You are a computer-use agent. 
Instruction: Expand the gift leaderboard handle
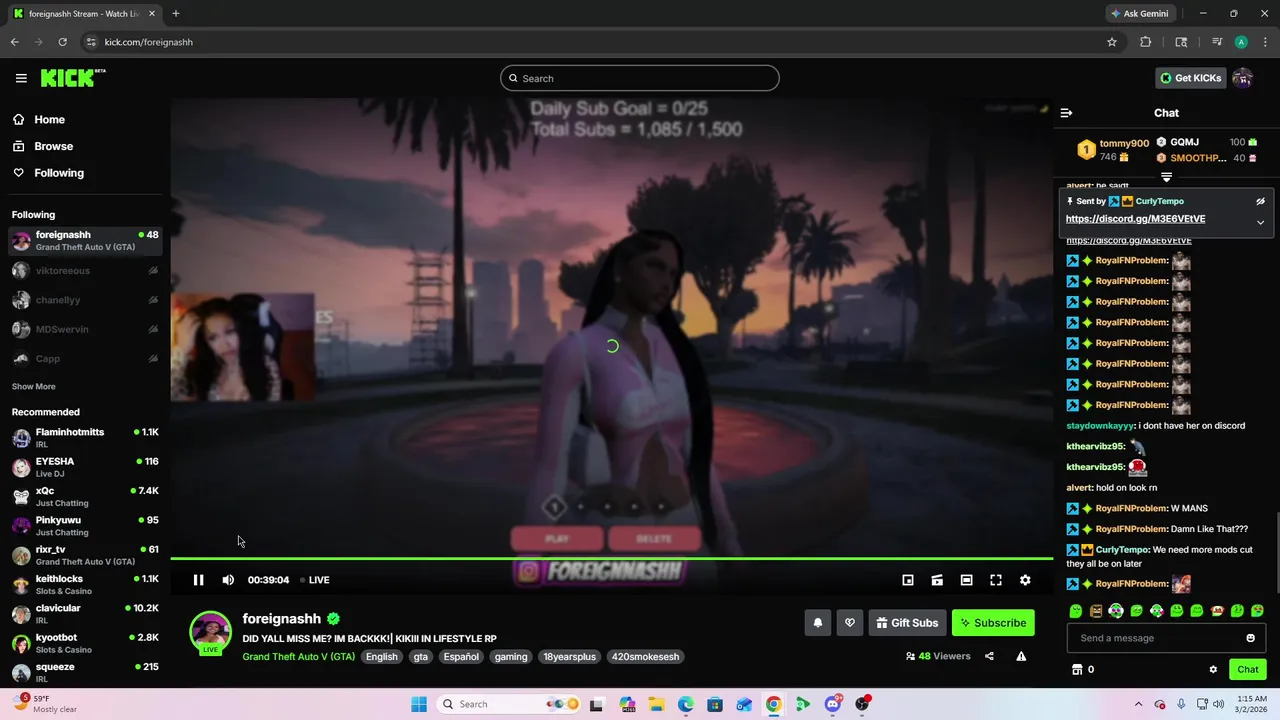pyautogui.click(x=1166, y=177)
